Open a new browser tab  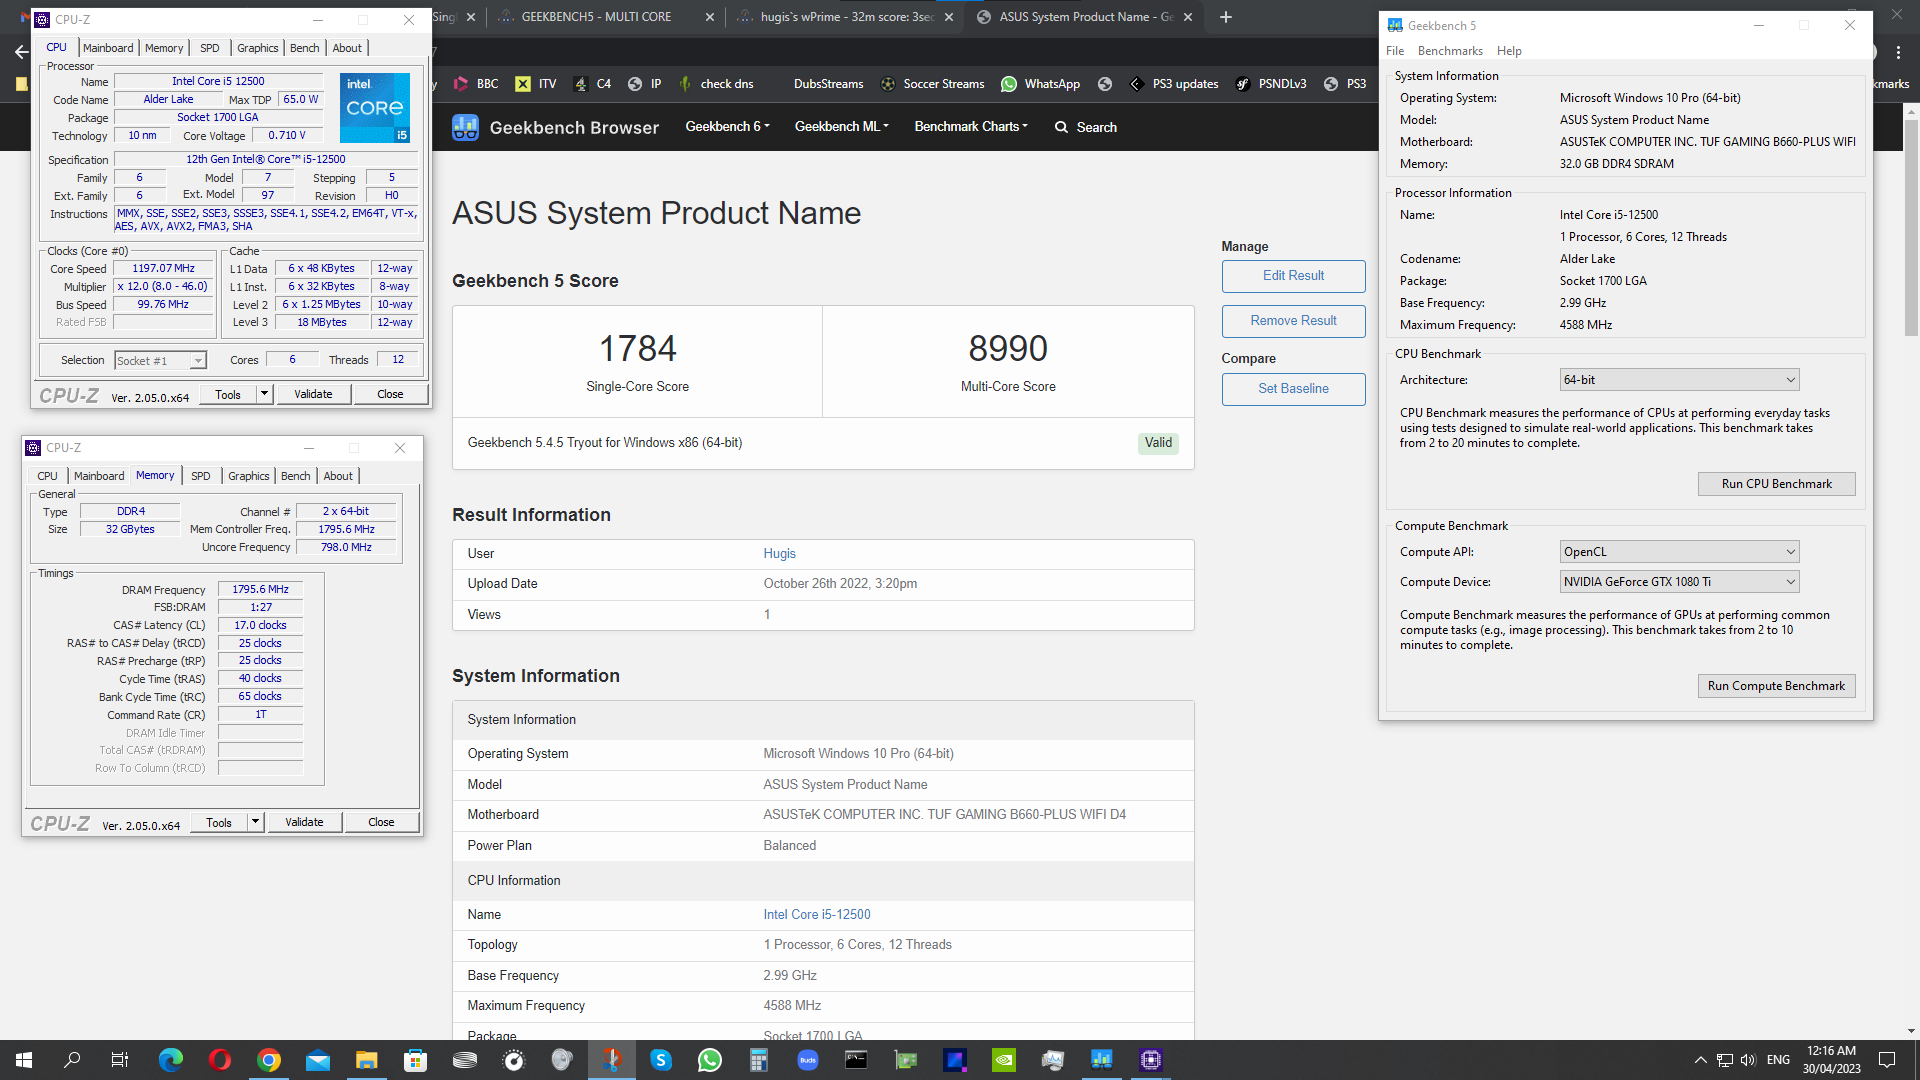(x=1226, y=17)
